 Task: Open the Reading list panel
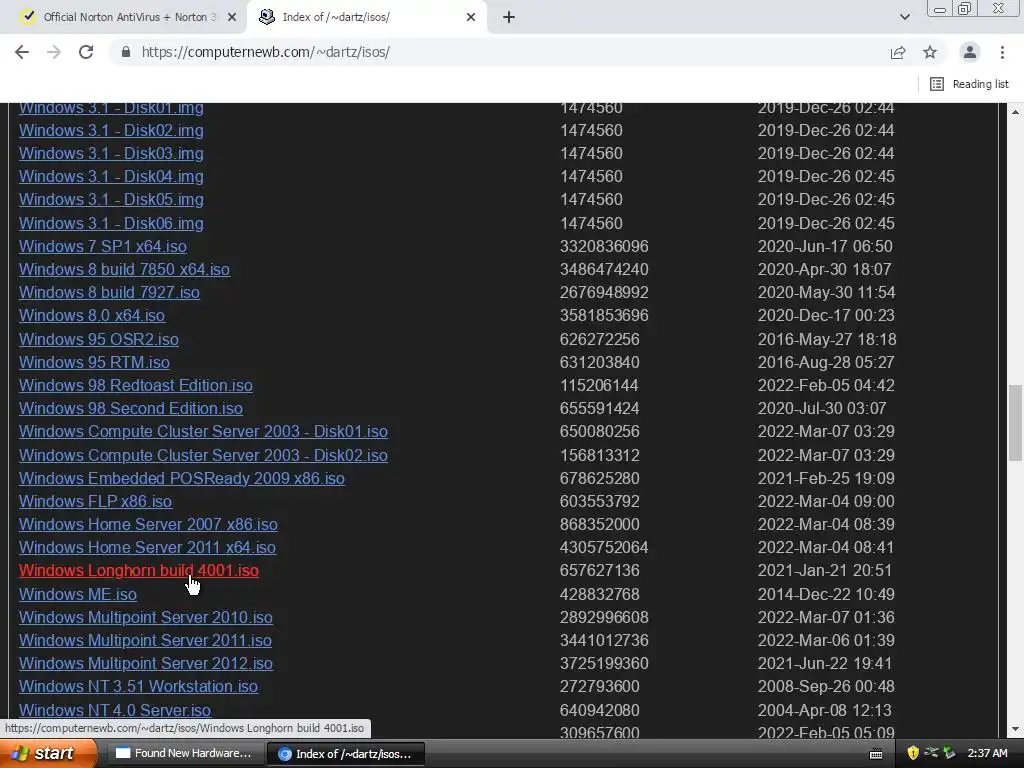[969, 84]
